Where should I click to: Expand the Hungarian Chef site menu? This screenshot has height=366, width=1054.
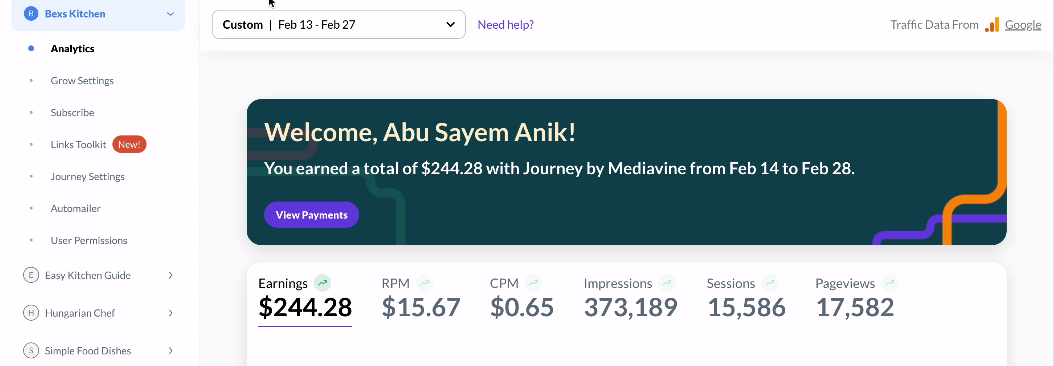coord(171,313)
